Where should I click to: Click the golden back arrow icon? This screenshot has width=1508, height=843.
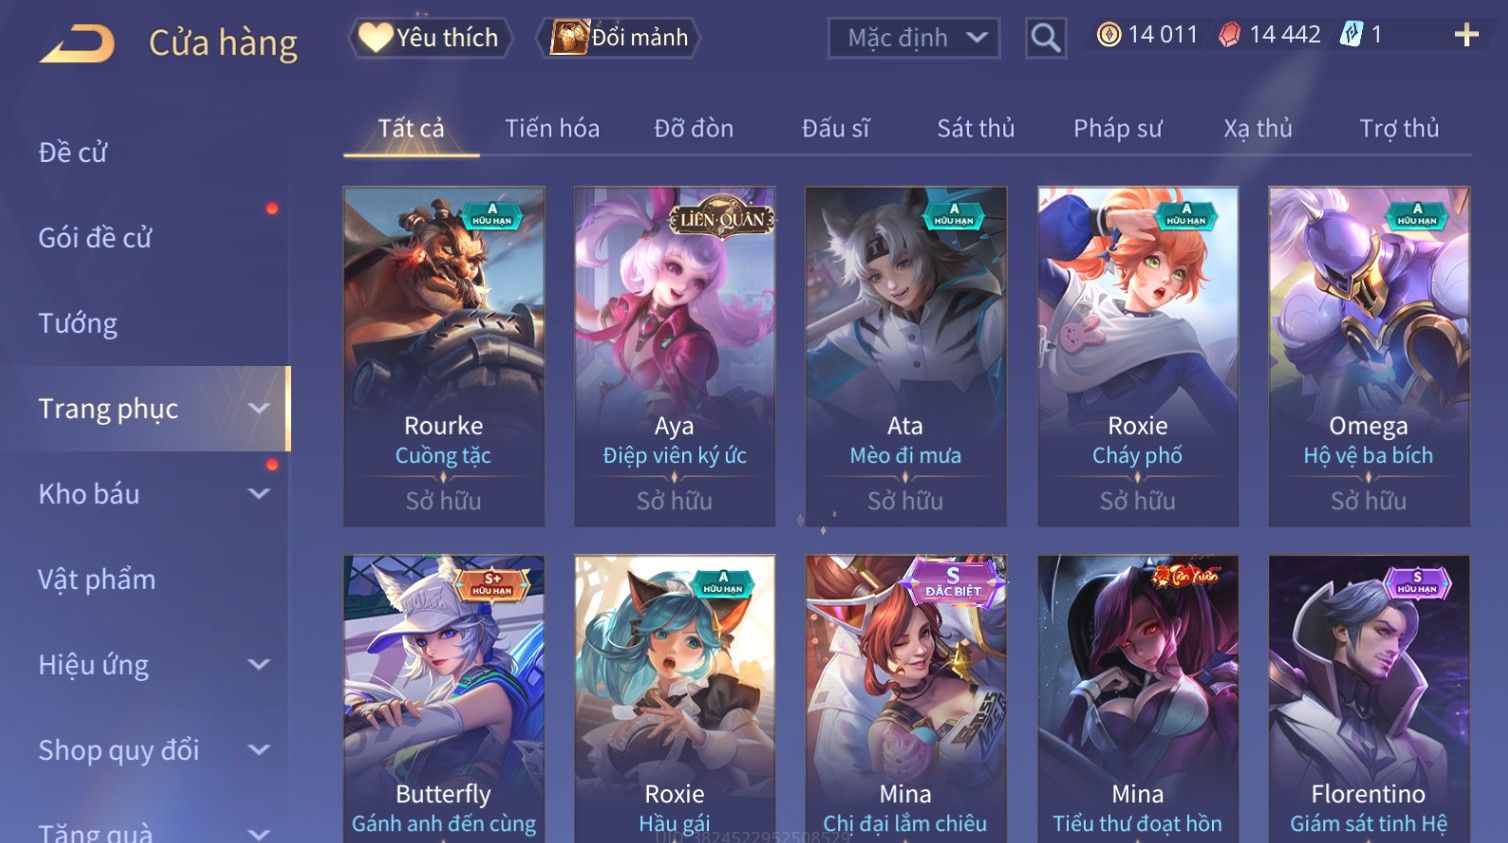77,43
